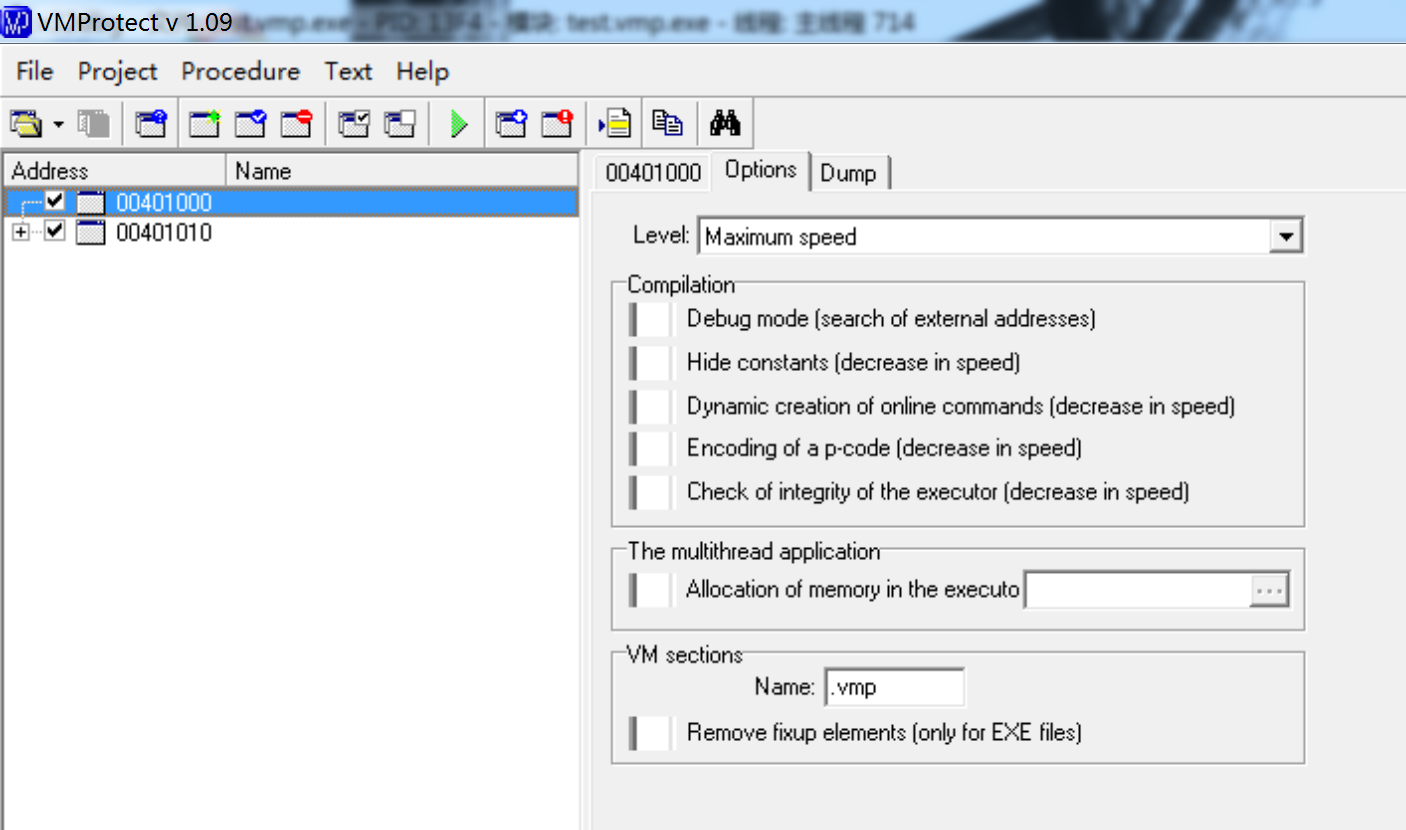Enable the Hide constants option
1406x830 pixels.
651,363
